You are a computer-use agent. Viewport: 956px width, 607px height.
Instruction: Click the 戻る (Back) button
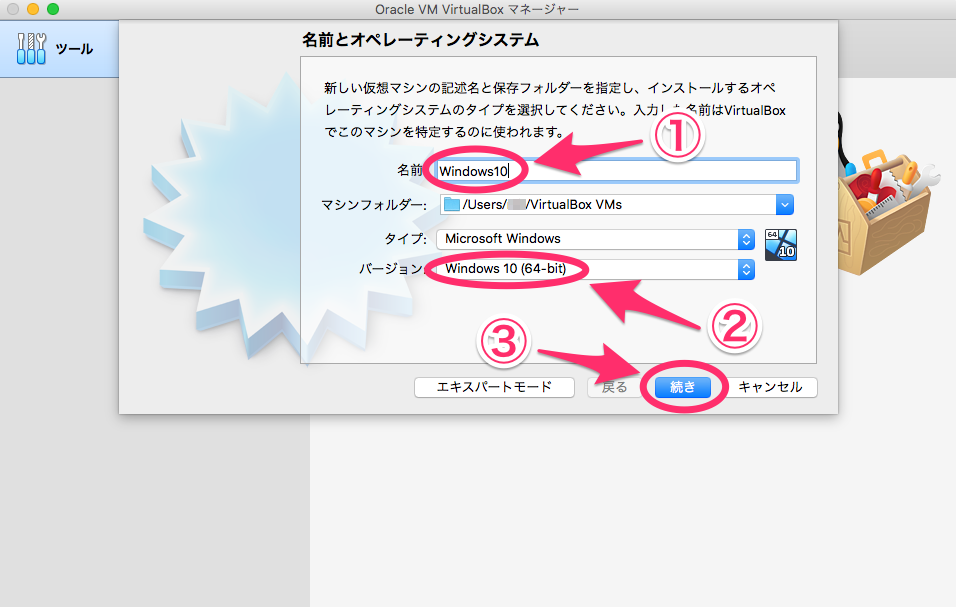[x=612, y=387]
